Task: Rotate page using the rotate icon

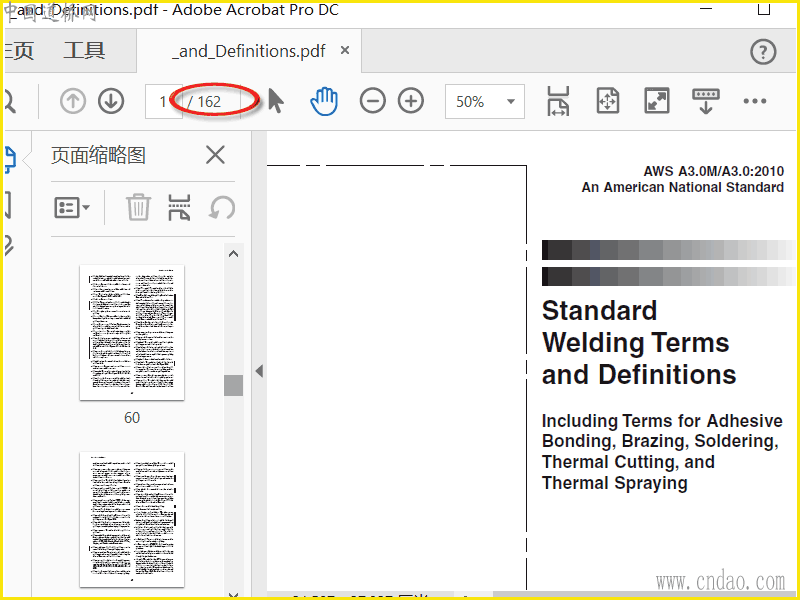Action: (x=221, y=208)
